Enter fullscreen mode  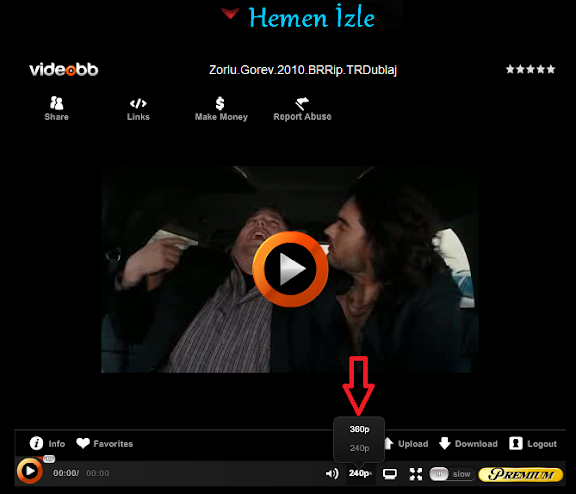415,474
